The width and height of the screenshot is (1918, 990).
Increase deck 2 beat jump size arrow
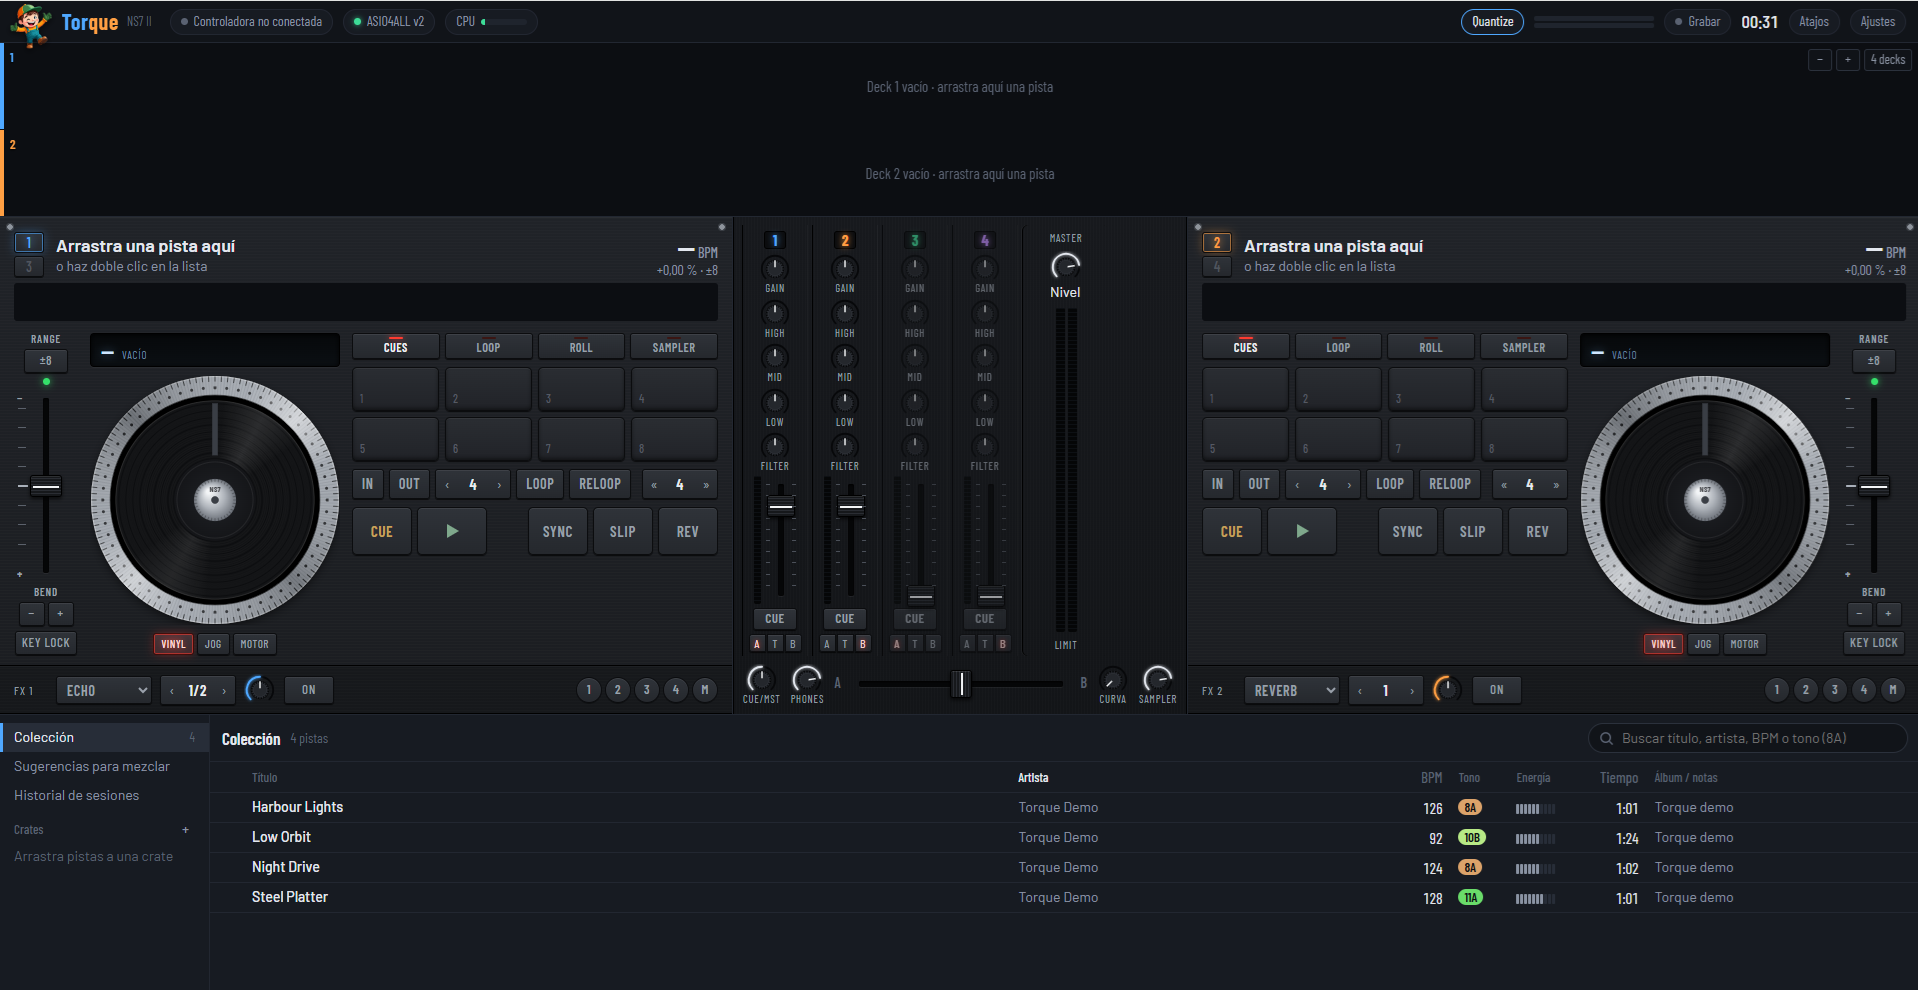[x=1556, y=485]
